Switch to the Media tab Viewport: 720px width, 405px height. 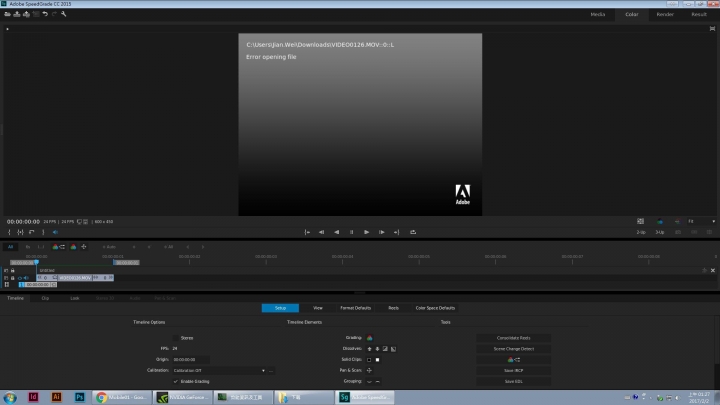(597, 14)
